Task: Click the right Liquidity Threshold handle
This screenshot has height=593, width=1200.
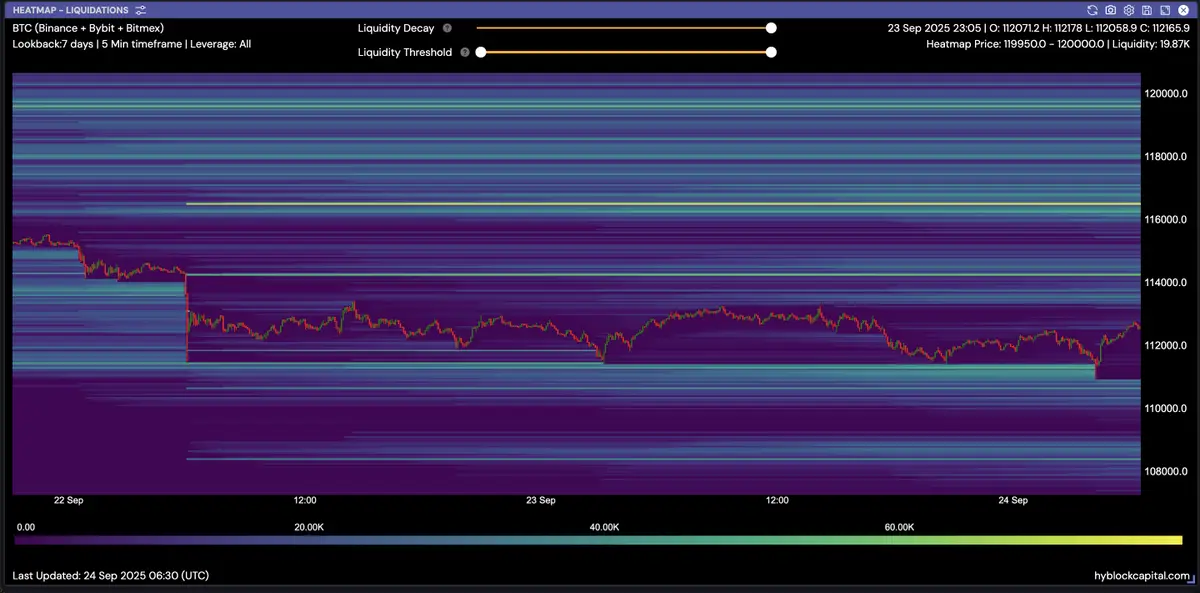Action: 771,52
